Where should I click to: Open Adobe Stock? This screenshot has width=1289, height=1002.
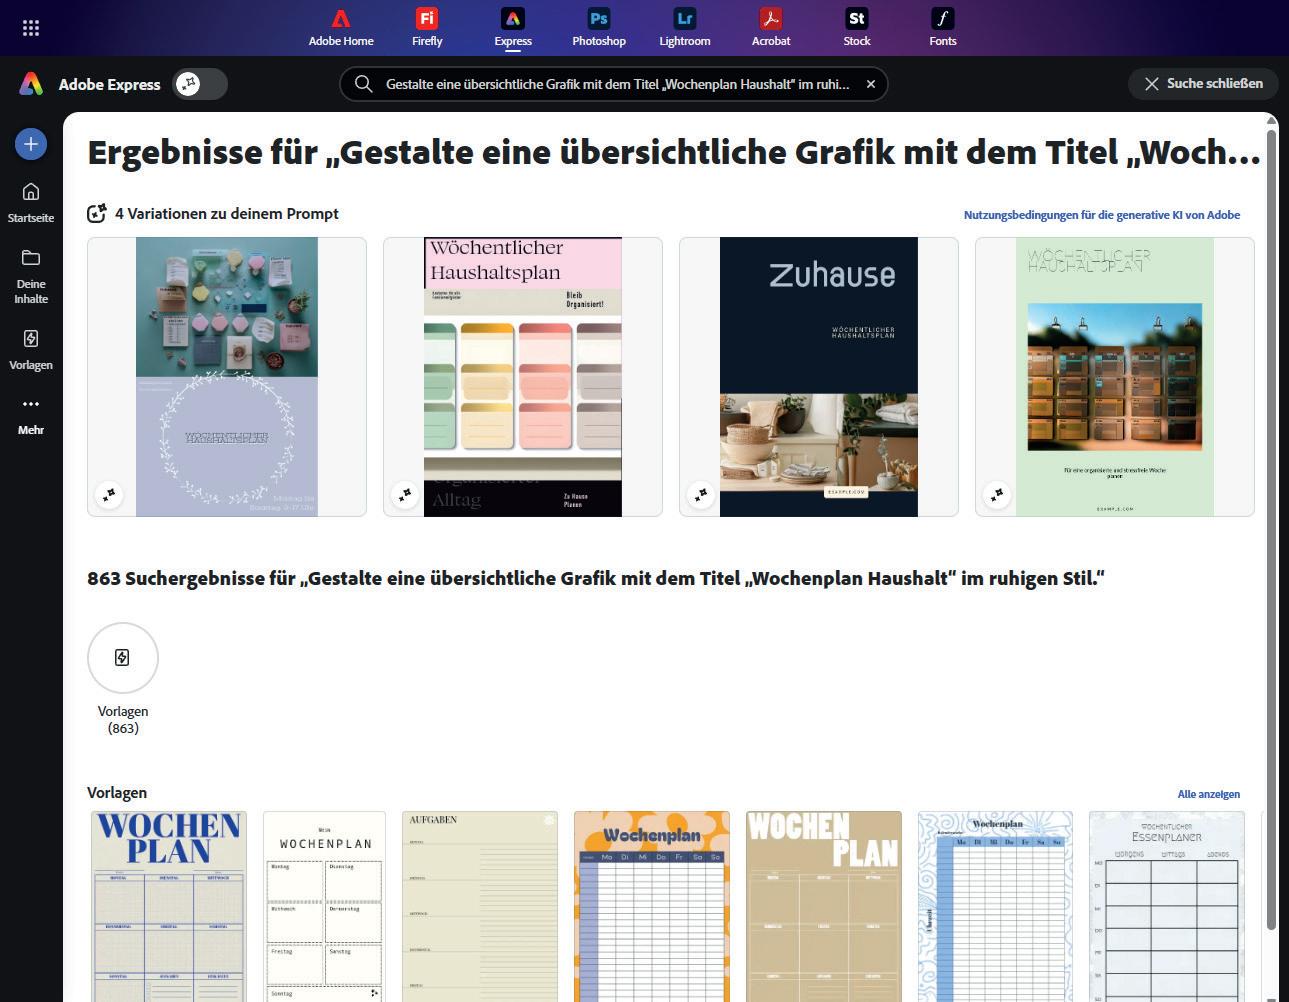point(857,28)
